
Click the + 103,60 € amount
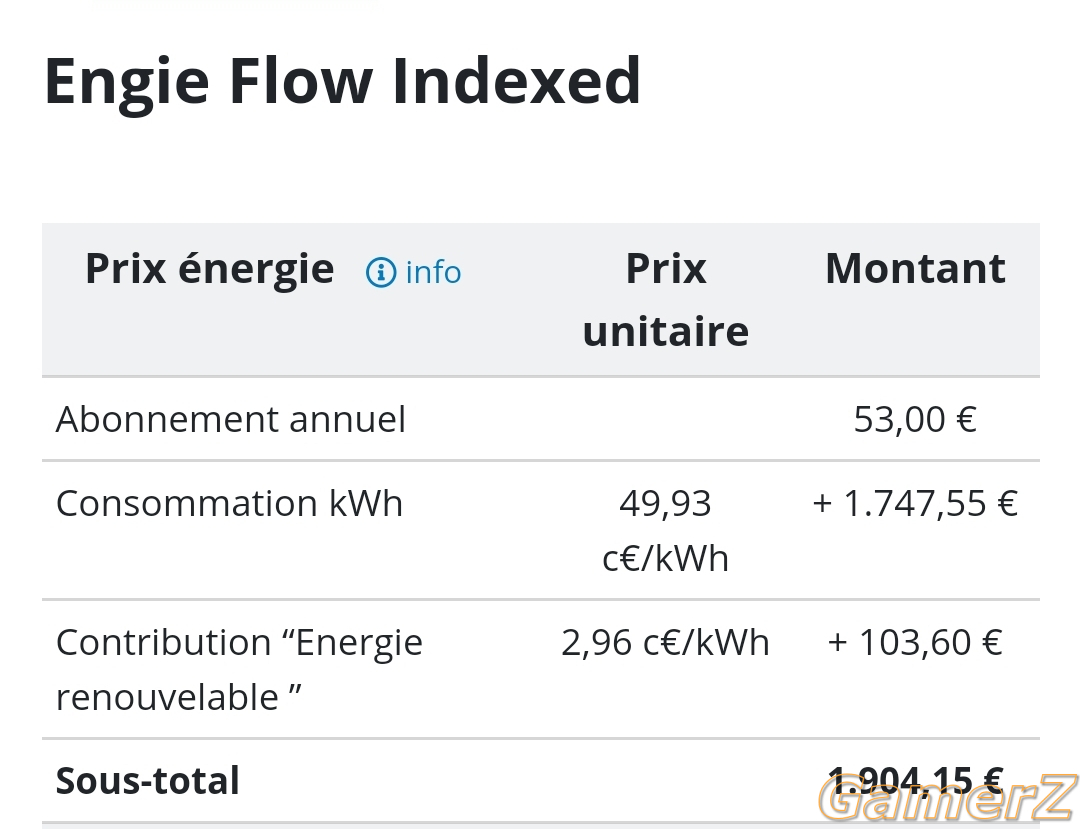click(x=915, y=642)
